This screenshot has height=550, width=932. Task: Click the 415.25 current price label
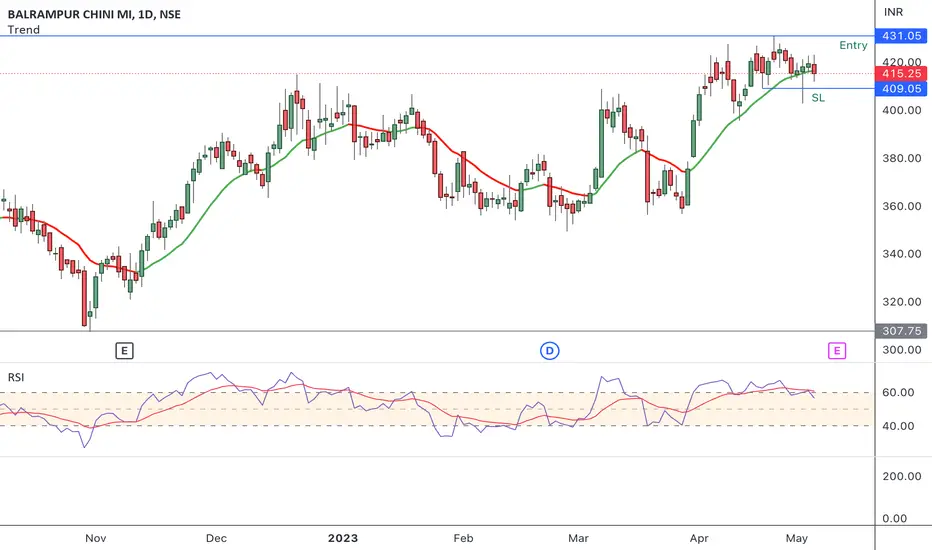pos(901,74)
